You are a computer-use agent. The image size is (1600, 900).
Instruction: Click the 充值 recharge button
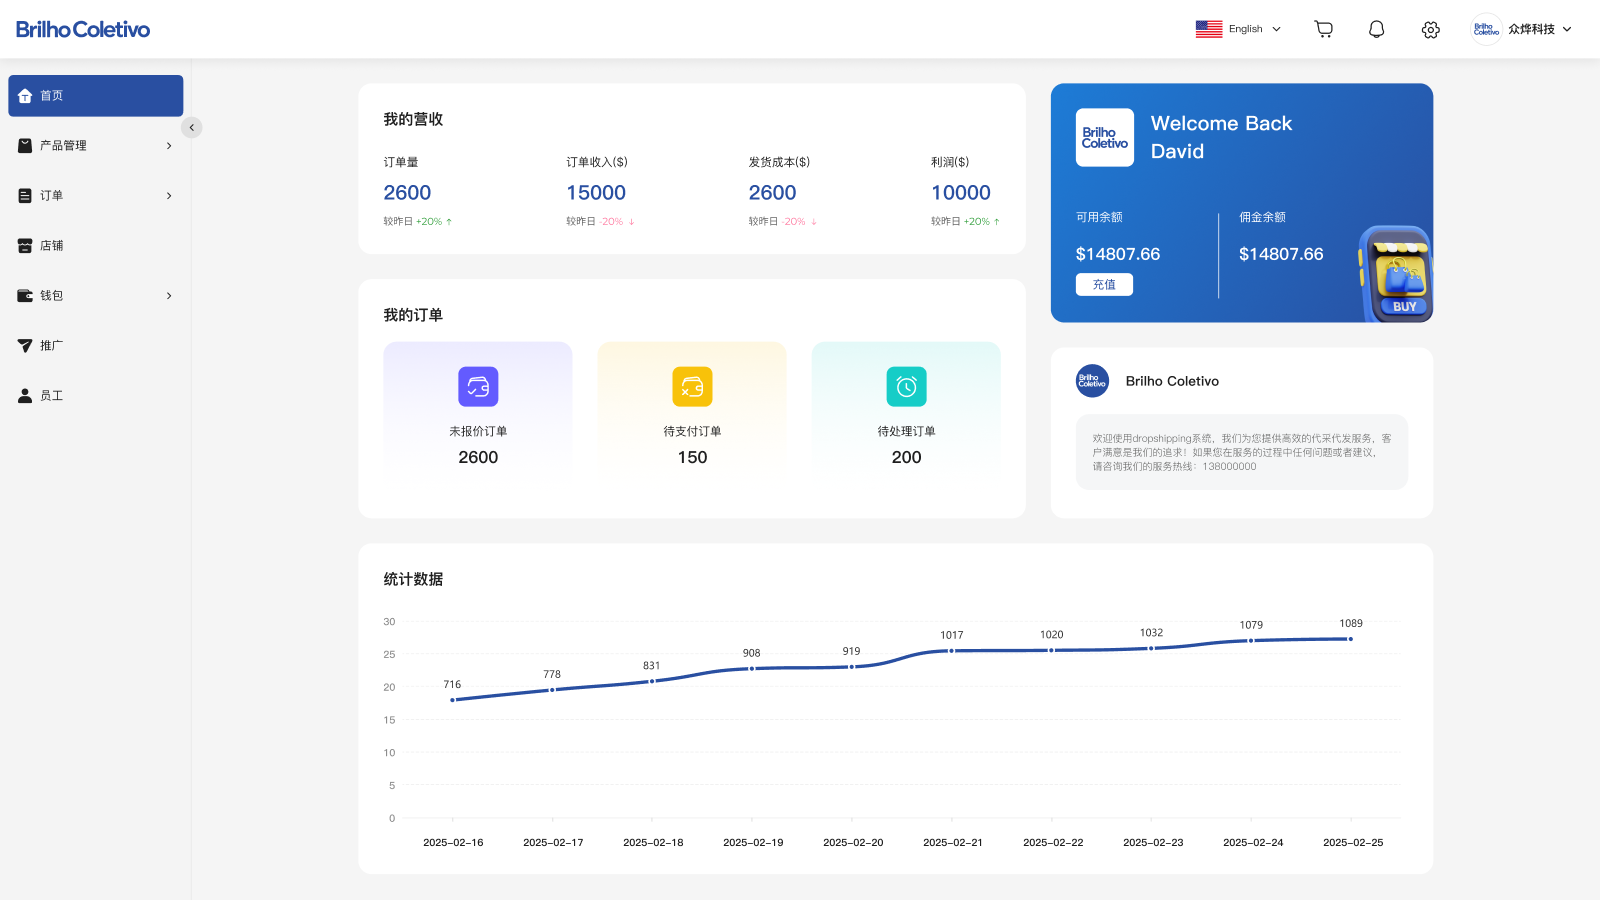pyautogui.click(x=1104, y=284)
